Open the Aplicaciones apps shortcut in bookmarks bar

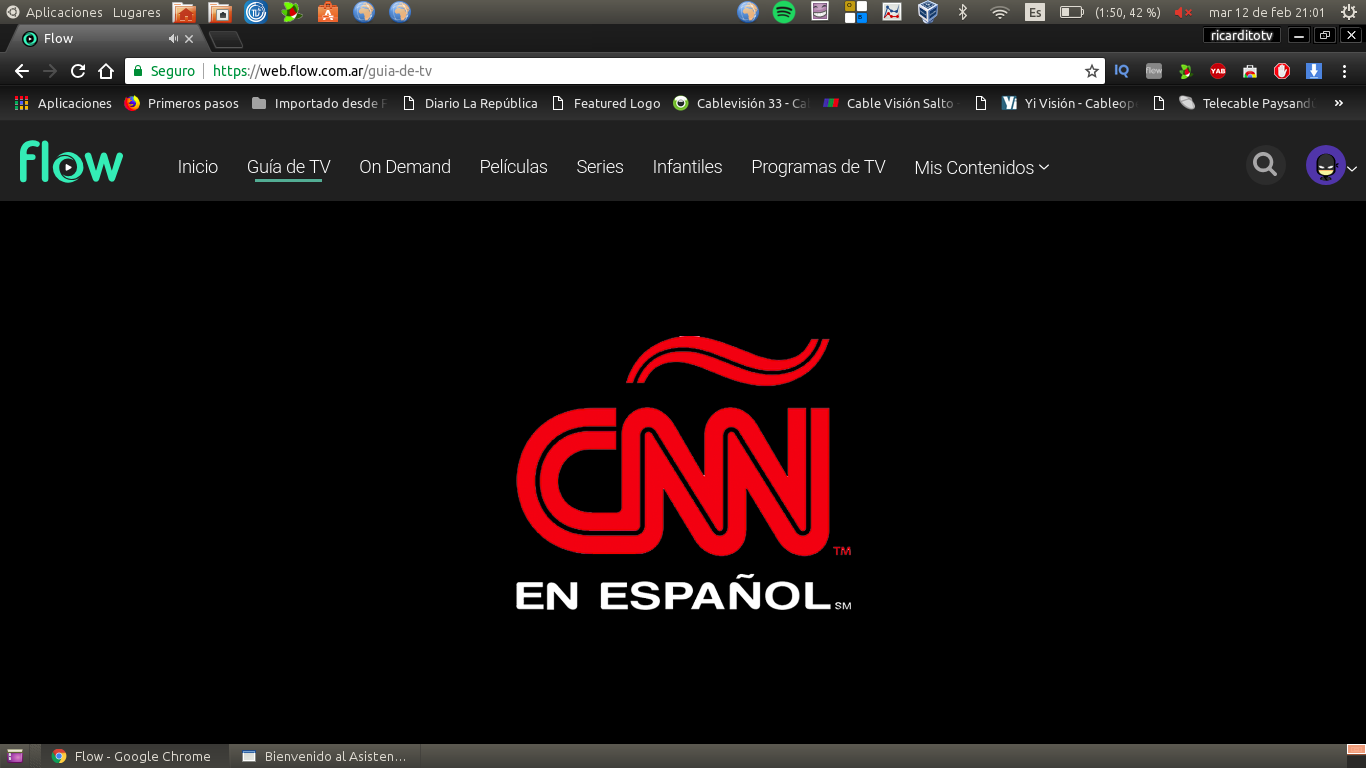click(x=63, y=103)
